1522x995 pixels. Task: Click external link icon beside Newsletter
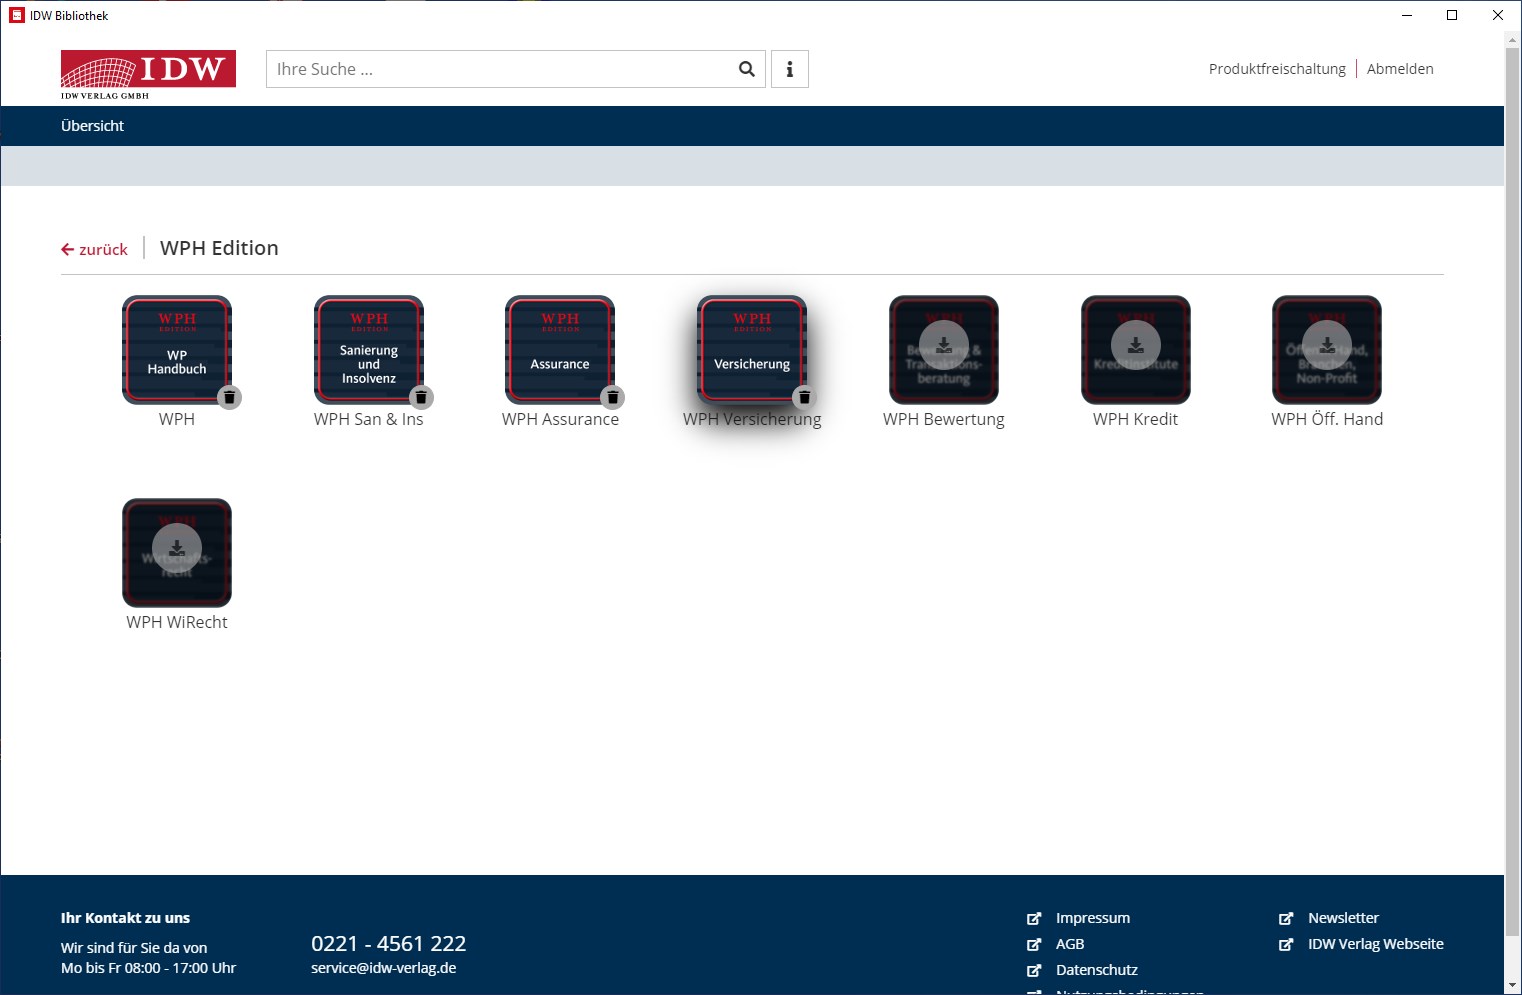(x=1286, y=918)
